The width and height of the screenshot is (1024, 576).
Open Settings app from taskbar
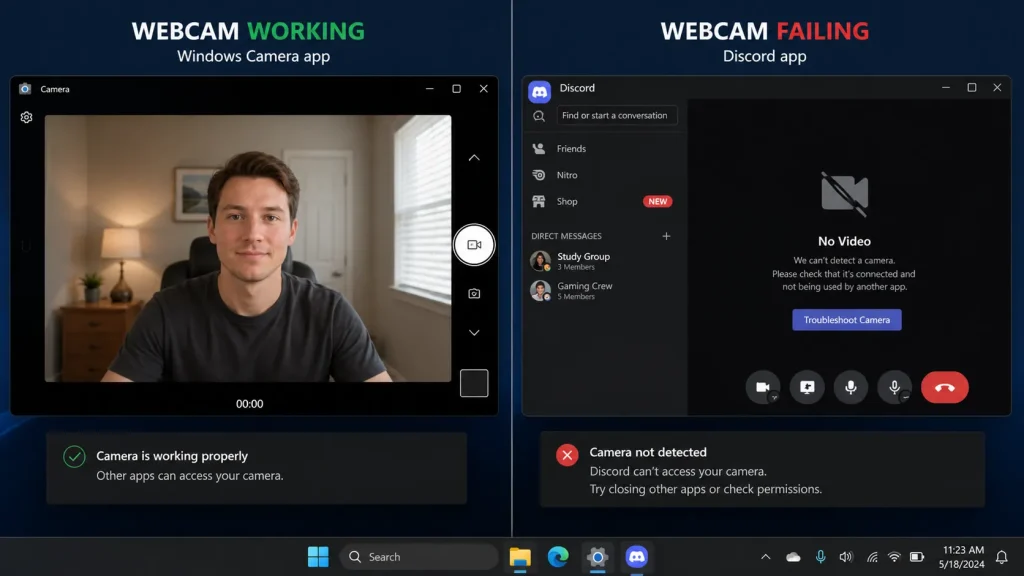[x=597, y=557]
